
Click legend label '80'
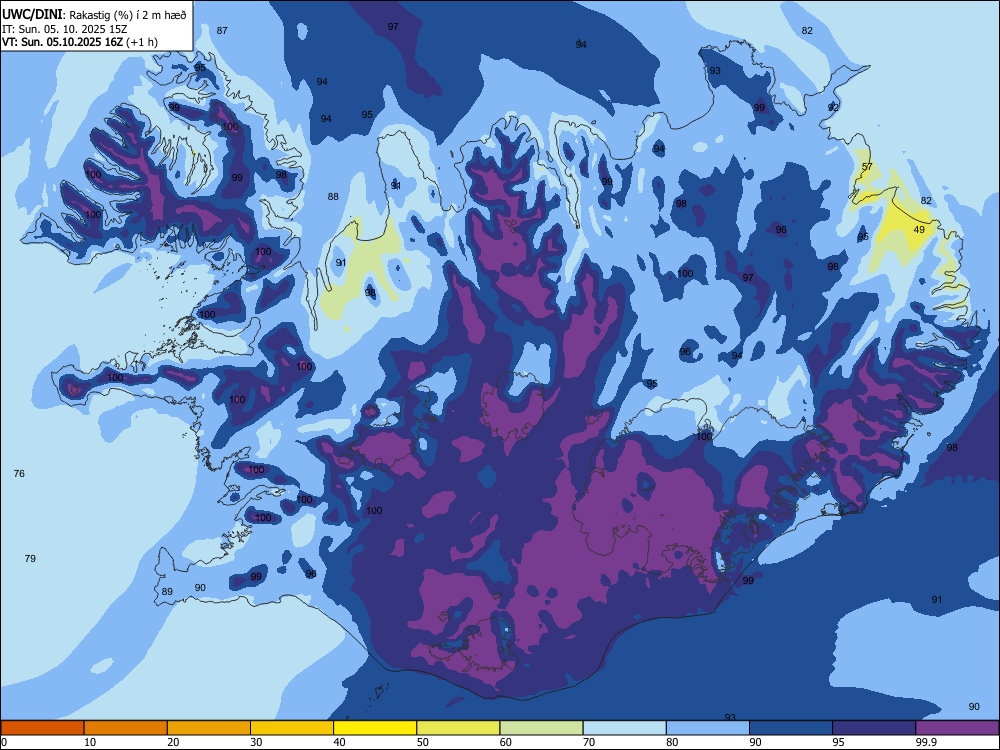click(672, 742)
